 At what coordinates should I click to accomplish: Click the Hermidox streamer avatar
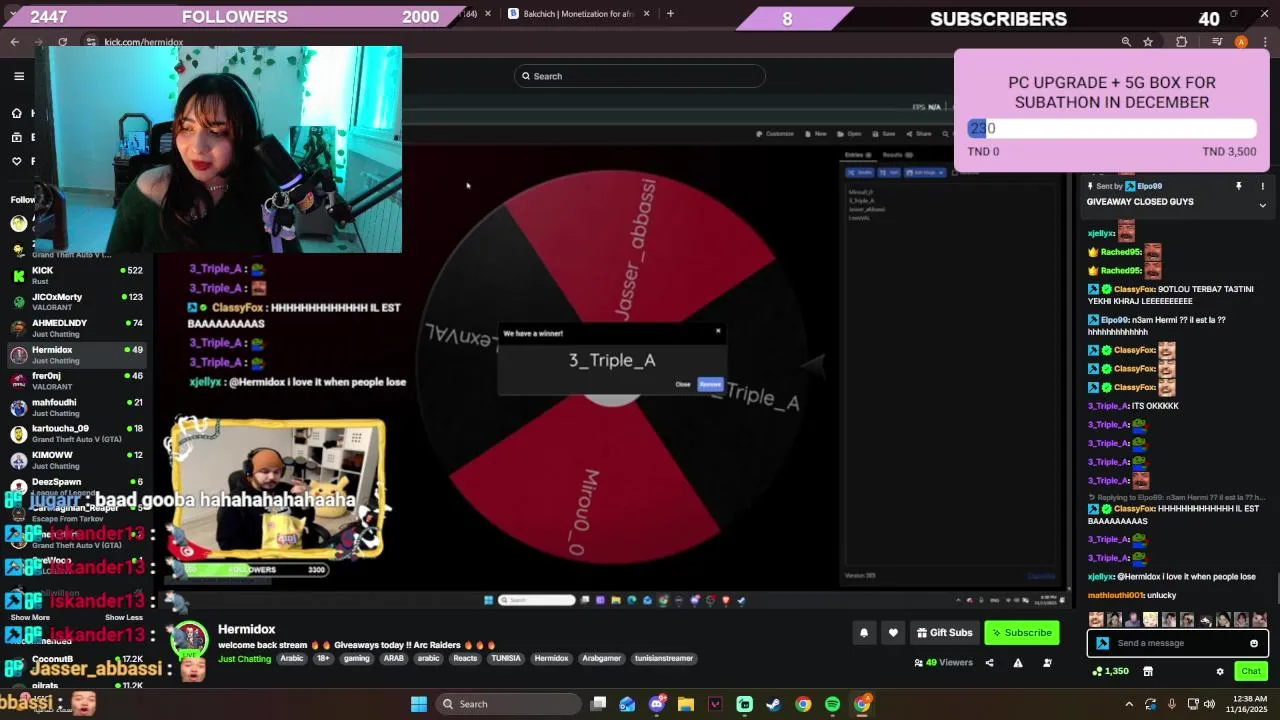tap(190, 640)
